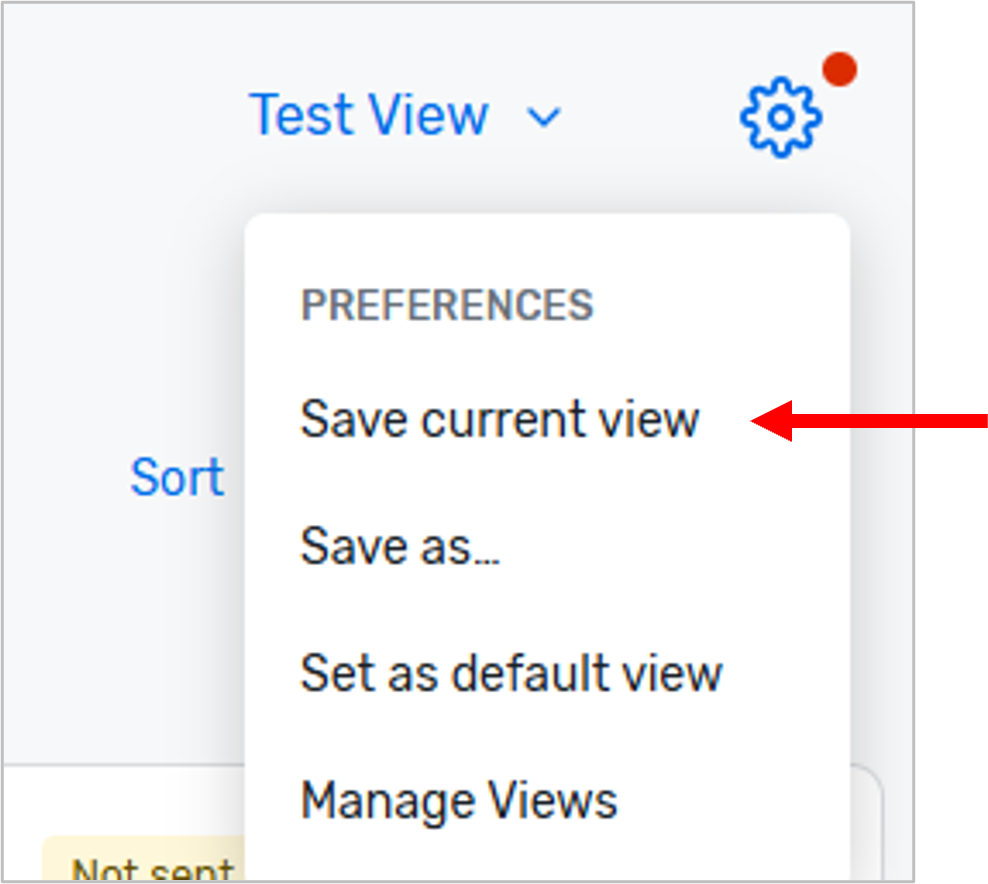
Task: Click Save as in the preferences menu
Action: (x=398, y=546)
